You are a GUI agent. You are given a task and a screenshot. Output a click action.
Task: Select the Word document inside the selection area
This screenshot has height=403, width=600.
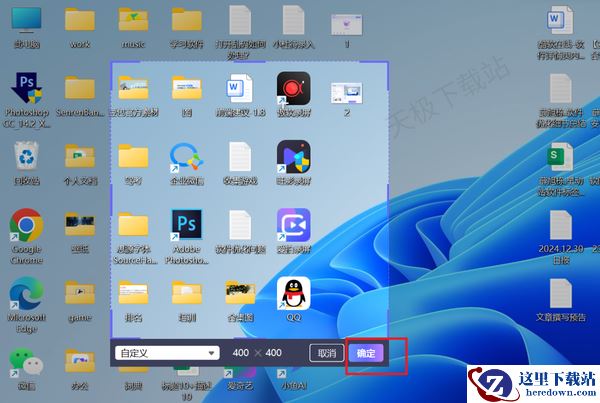pos(240,88)
